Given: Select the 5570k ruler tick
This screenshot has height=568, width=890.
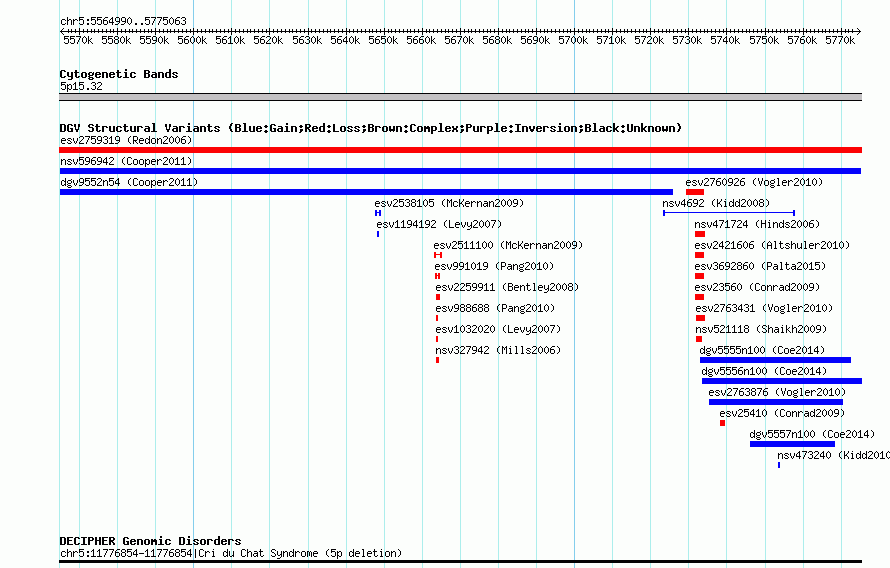Looking at the screenshot, I should (x=78, y=40).
